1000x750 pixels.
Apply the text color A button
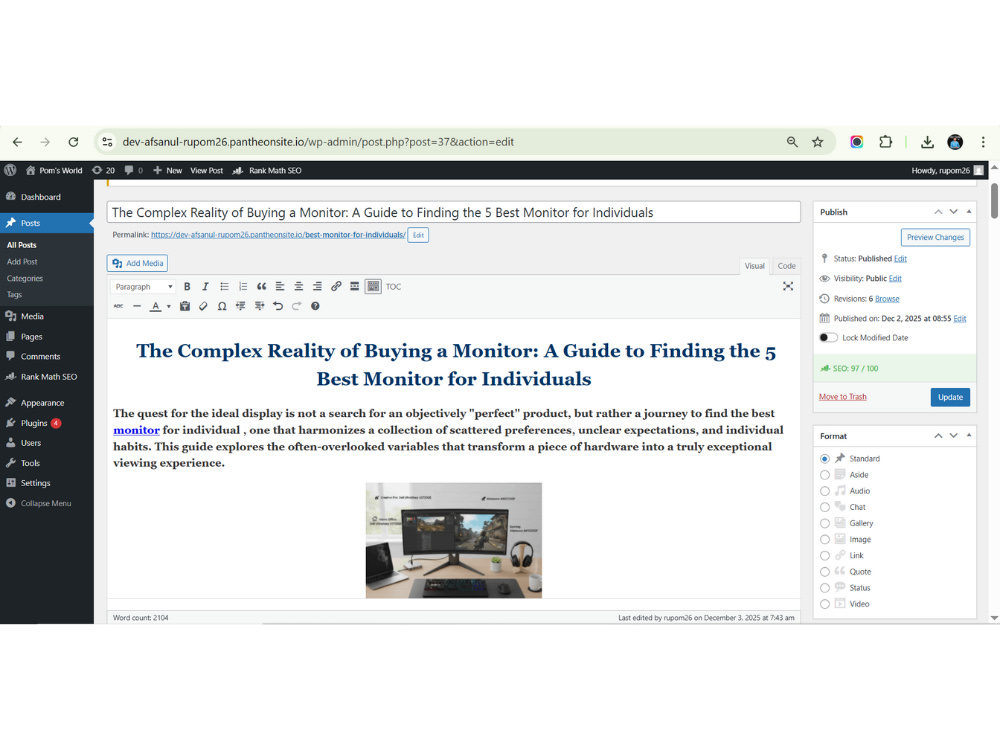[156, 306]
